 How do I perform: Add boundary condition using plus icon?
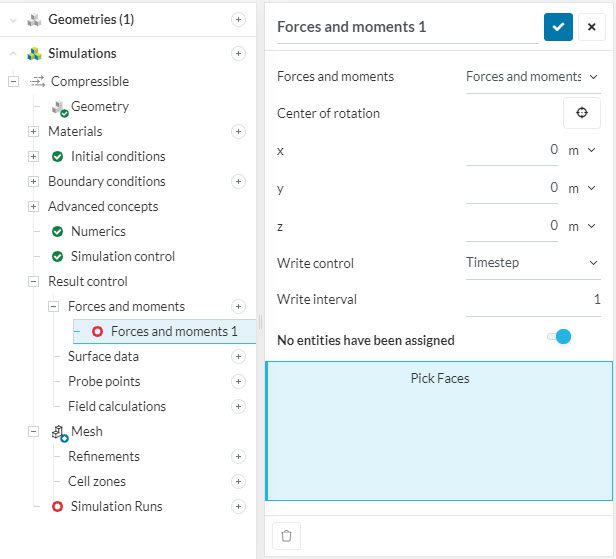[238, 181]
